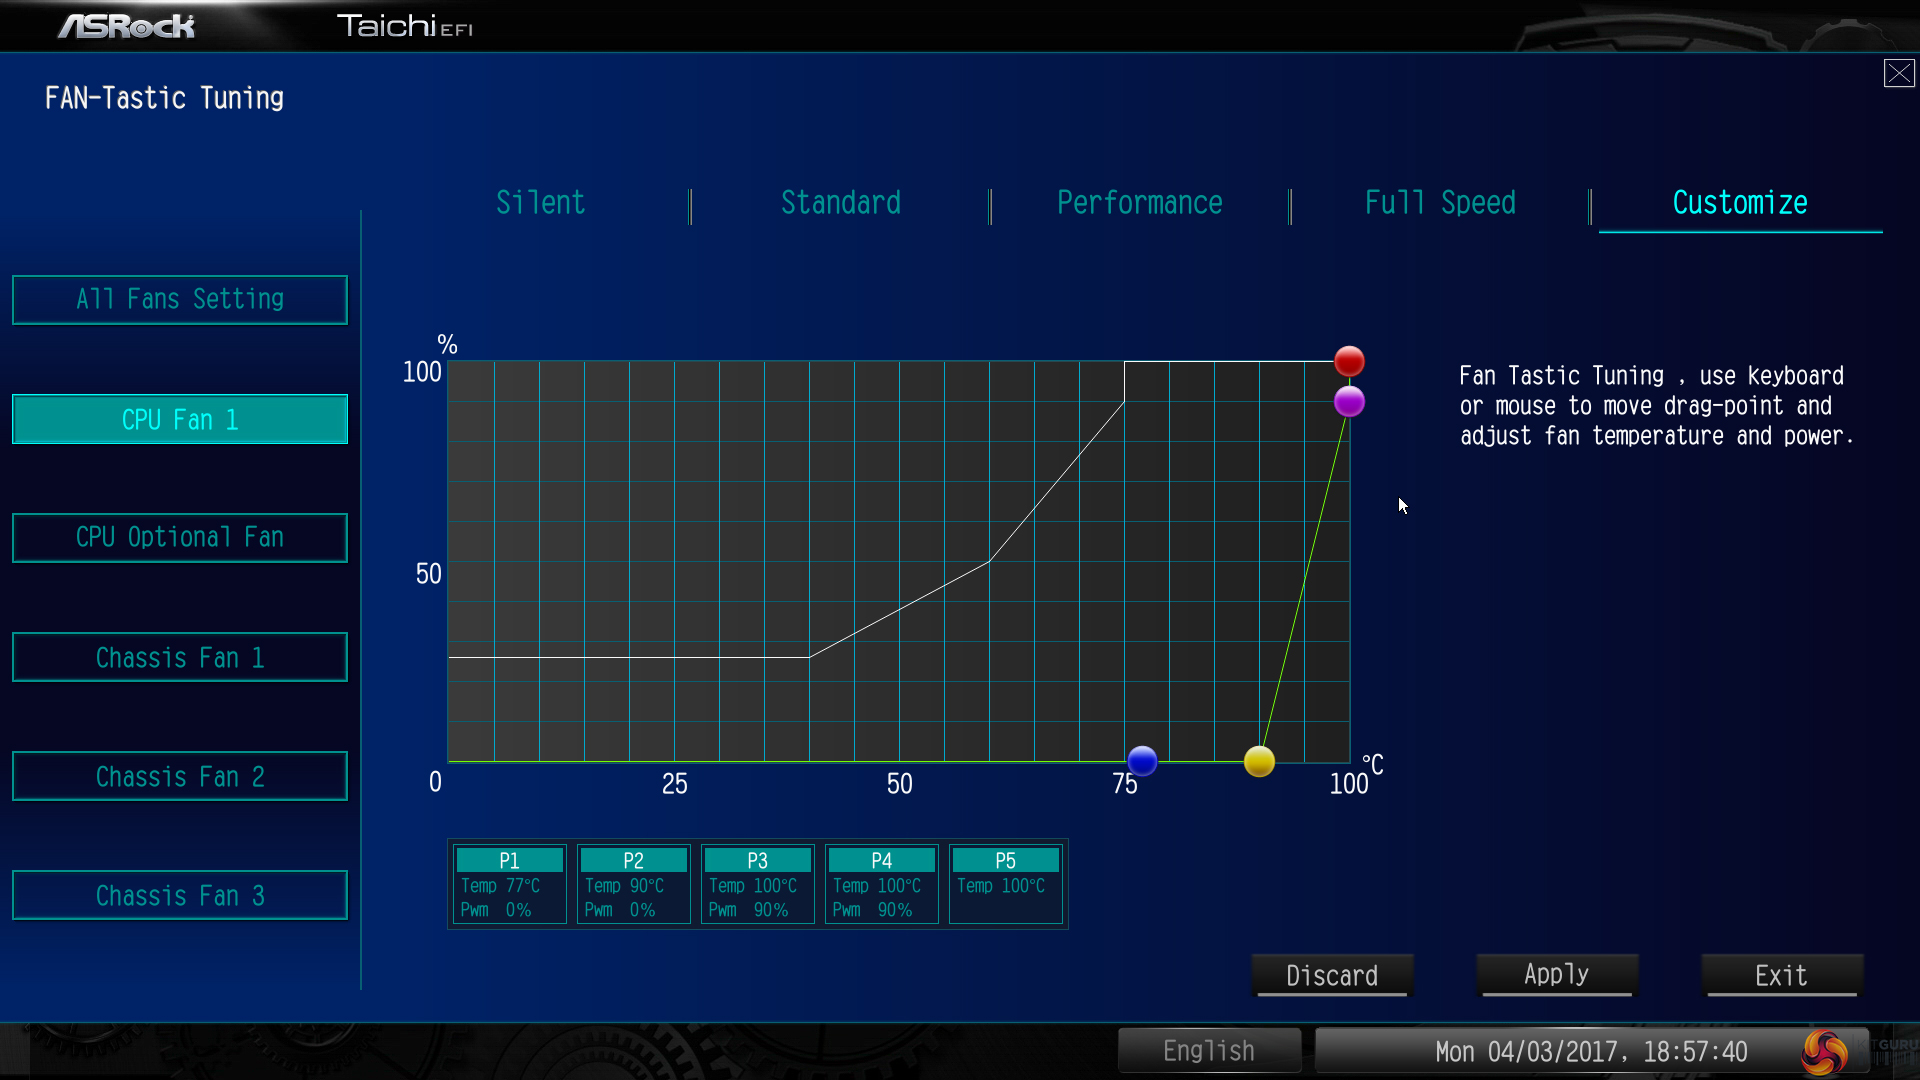1920x1080 pixels.
Task: Discard the fan curve changes
Action: point(1331,975)
